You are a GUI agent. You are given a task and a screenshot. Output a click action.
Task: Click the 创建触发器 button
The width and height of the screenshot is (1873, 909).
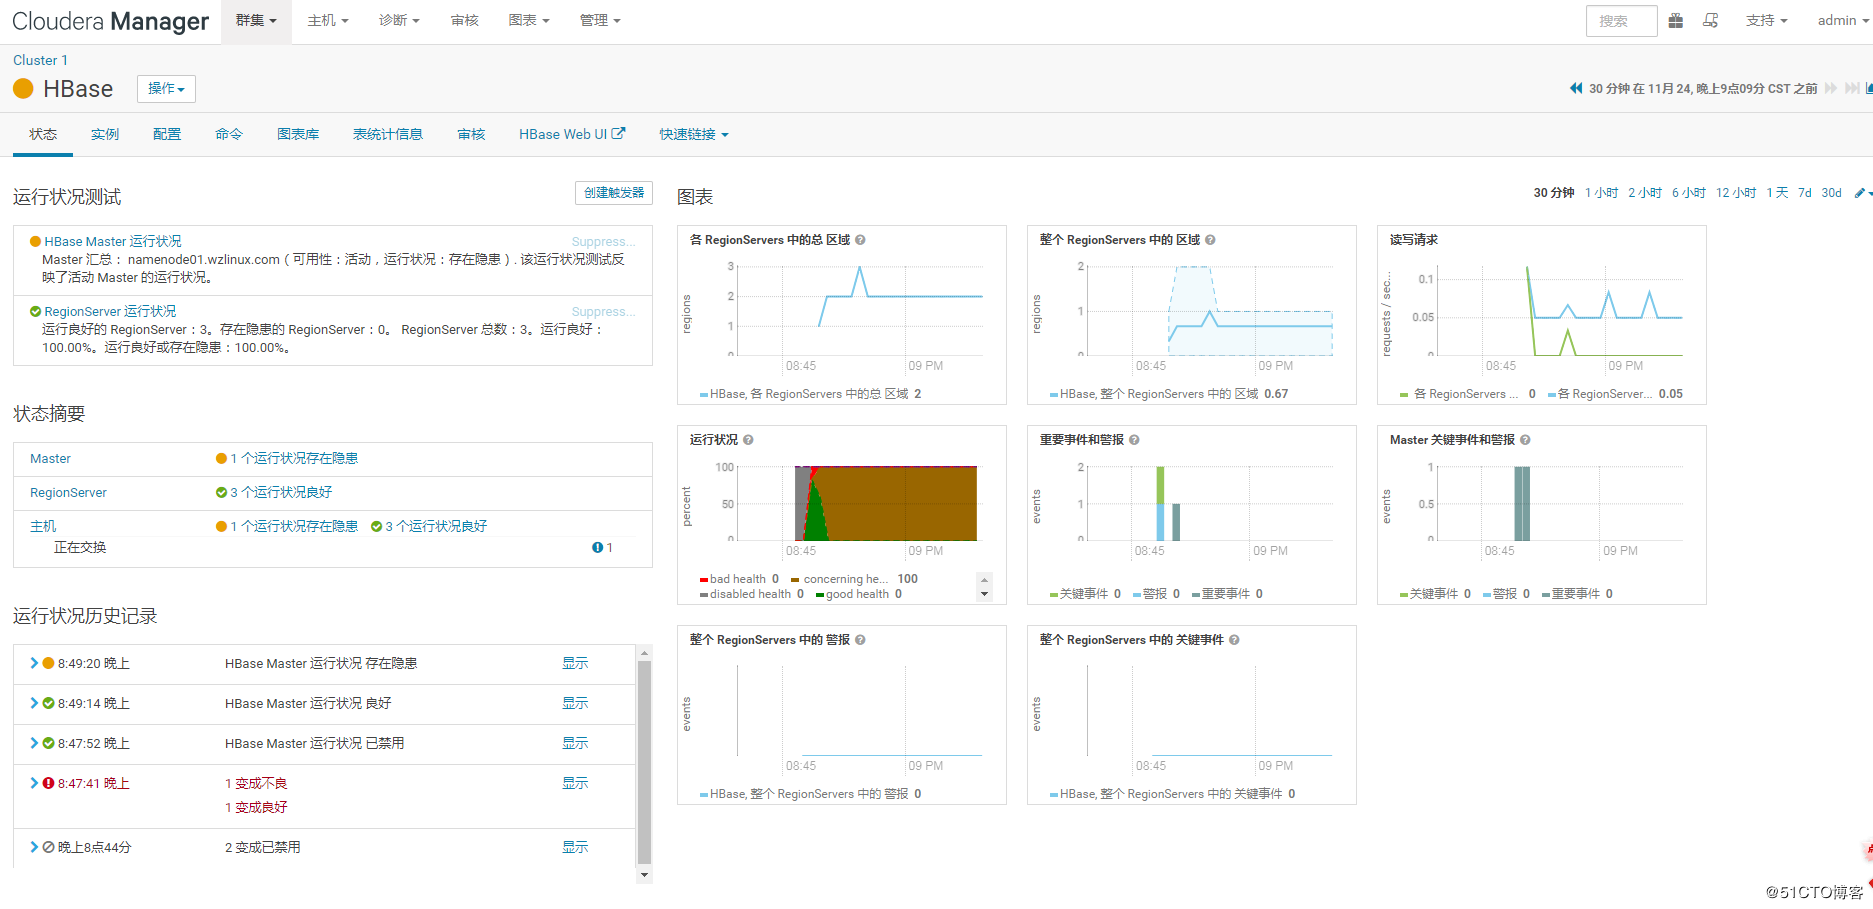tap(614, 193)
